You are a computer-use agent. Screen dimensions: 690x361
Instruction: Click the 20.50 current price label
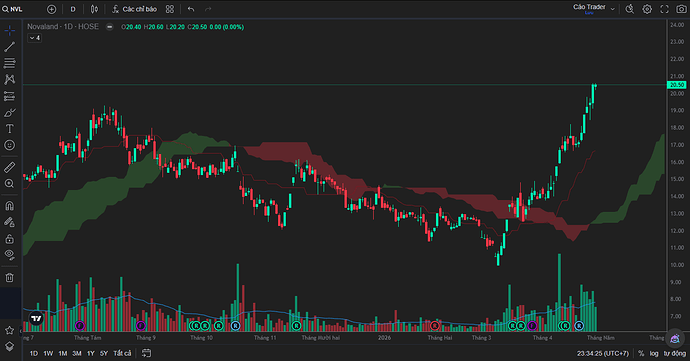point(676,85)
